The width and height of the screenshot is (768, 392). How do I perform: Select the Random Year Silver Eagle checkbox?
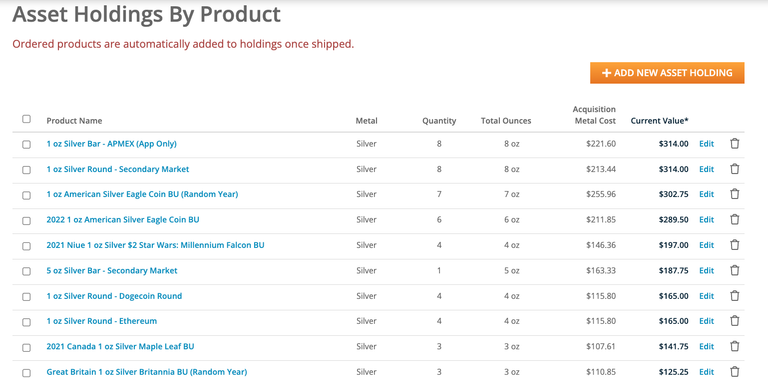(26, 195)
